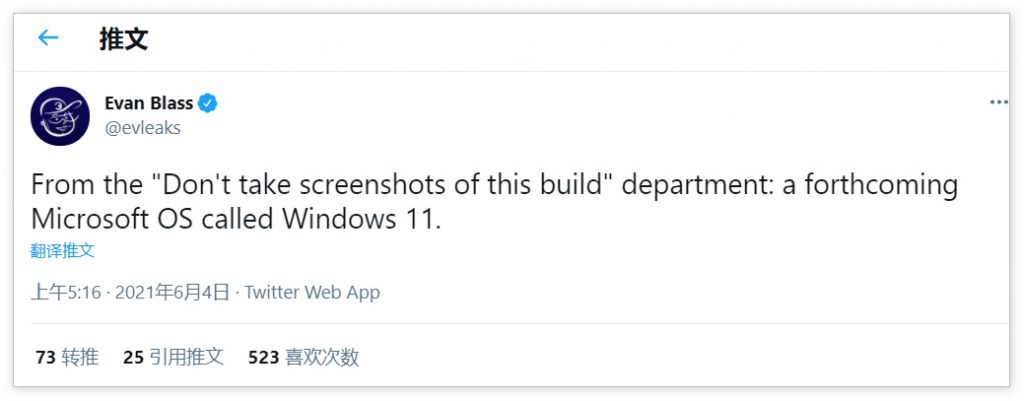Open Evan Blass profile avatar
The width and height of the screenshot is (1024, 401).
(x=60, y=115)
